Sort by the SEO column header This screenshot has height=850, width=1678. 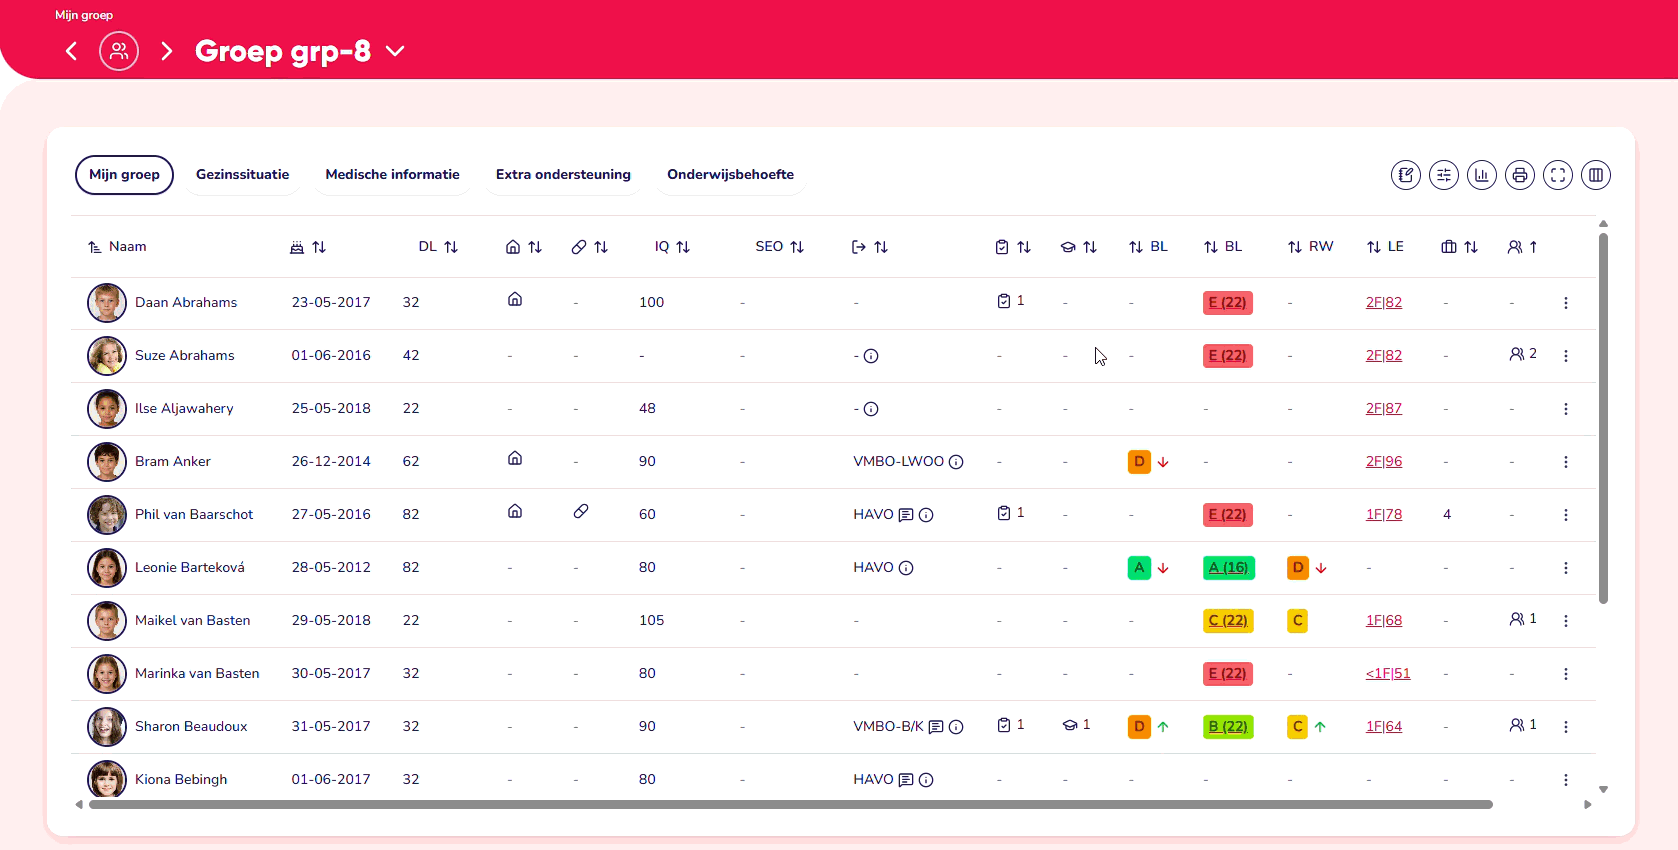tap(779, 247)
